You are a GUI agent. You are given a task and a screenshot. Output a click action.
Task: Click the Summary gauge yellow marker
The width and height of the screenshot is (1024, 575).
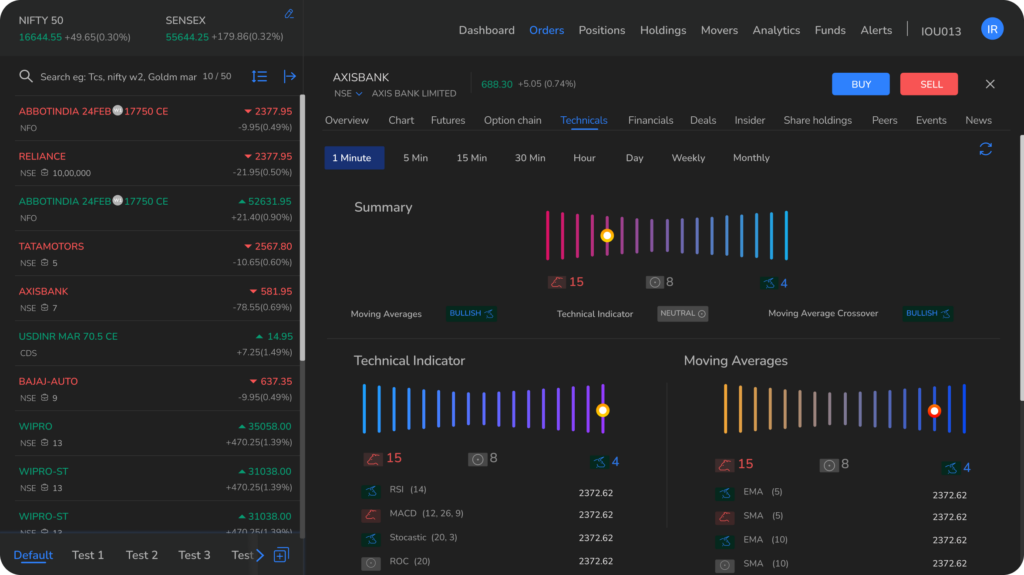pos(607,236)
